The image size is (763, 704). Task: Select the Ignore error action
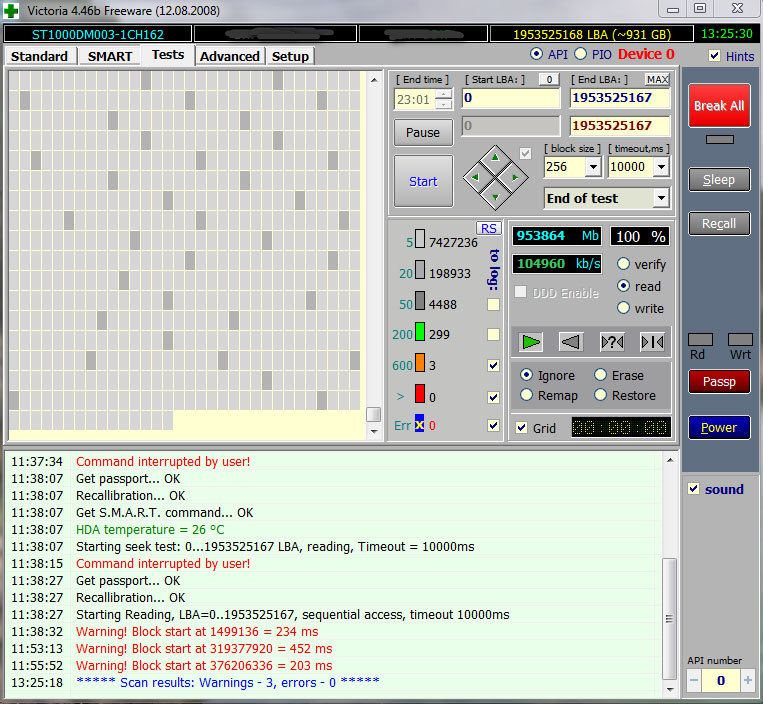point(526,375)
